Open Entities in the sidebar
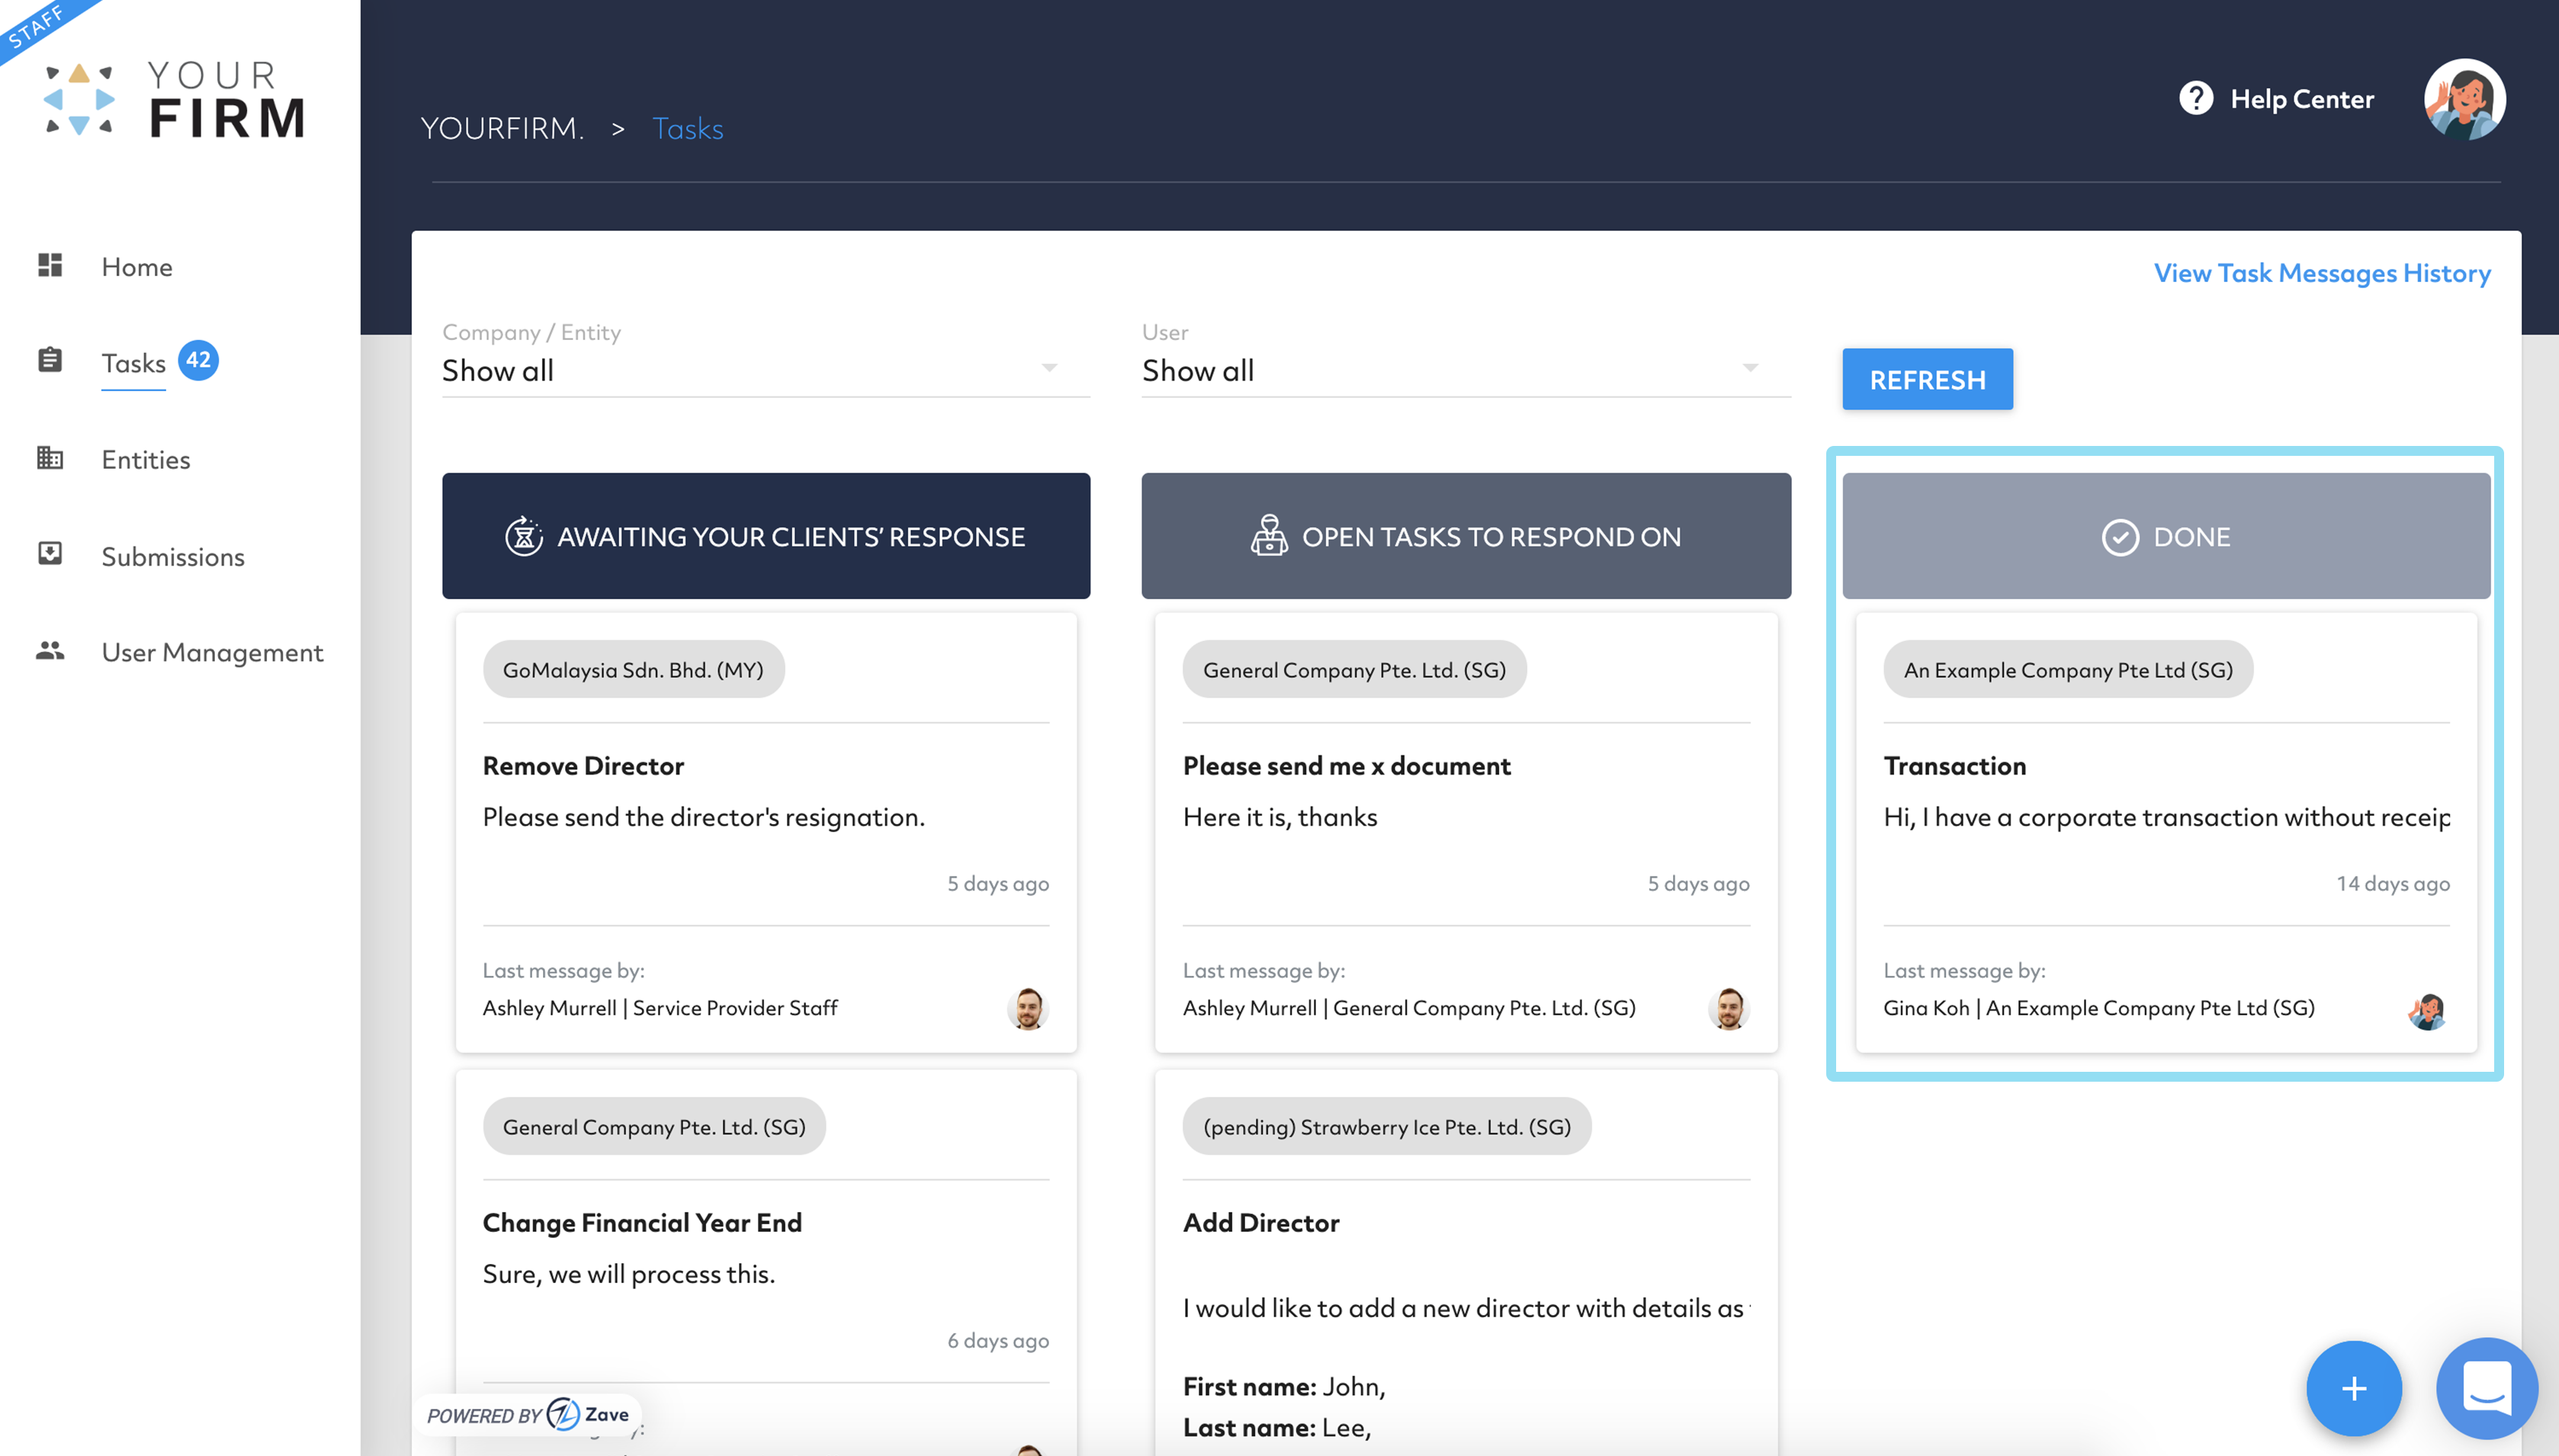The height and width of the screenshot is (1456, 2559). point(146,460)
